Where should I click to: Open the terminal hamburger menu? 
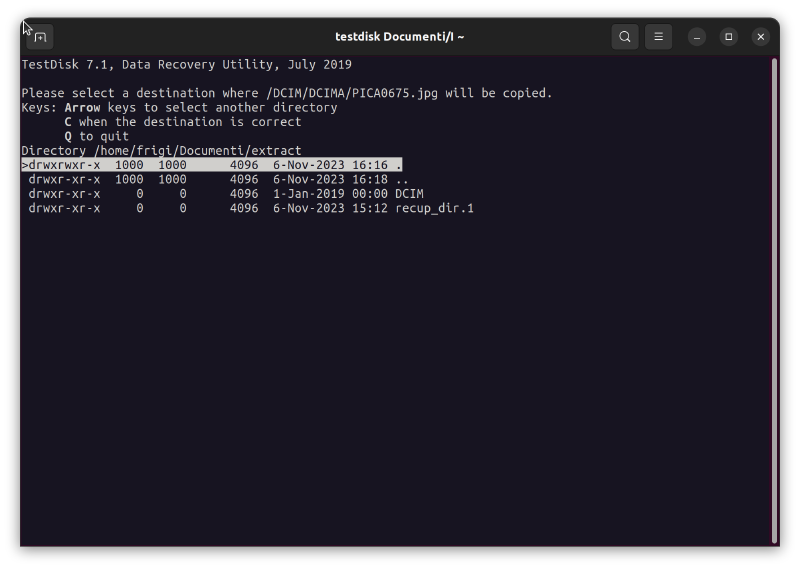point(658,37)
